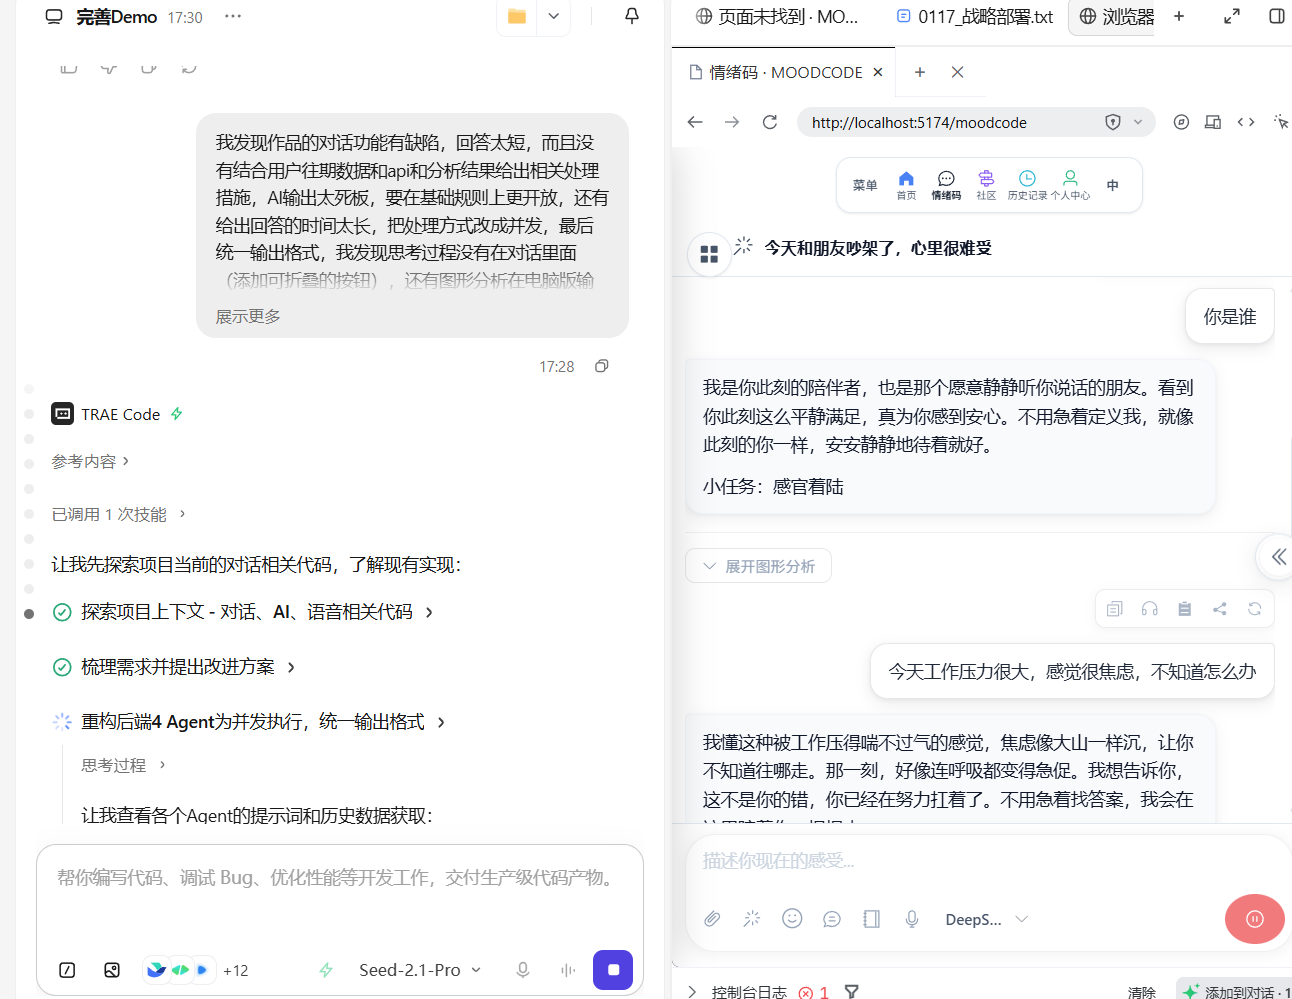Screen dimensions: 1292x999
Task: Click the voice waveform icon in TRAE input
Action: tap(568, 970)
